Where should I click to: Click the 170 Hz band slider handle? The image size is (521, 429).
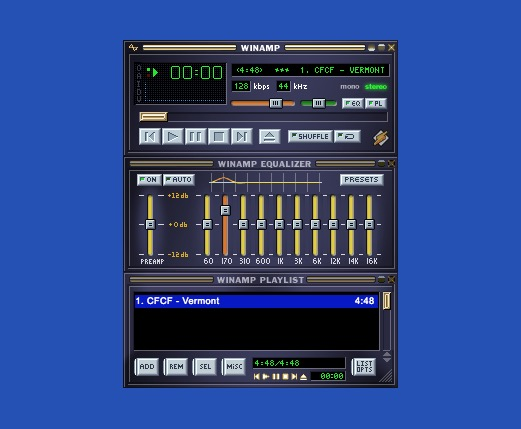point(225,210)
